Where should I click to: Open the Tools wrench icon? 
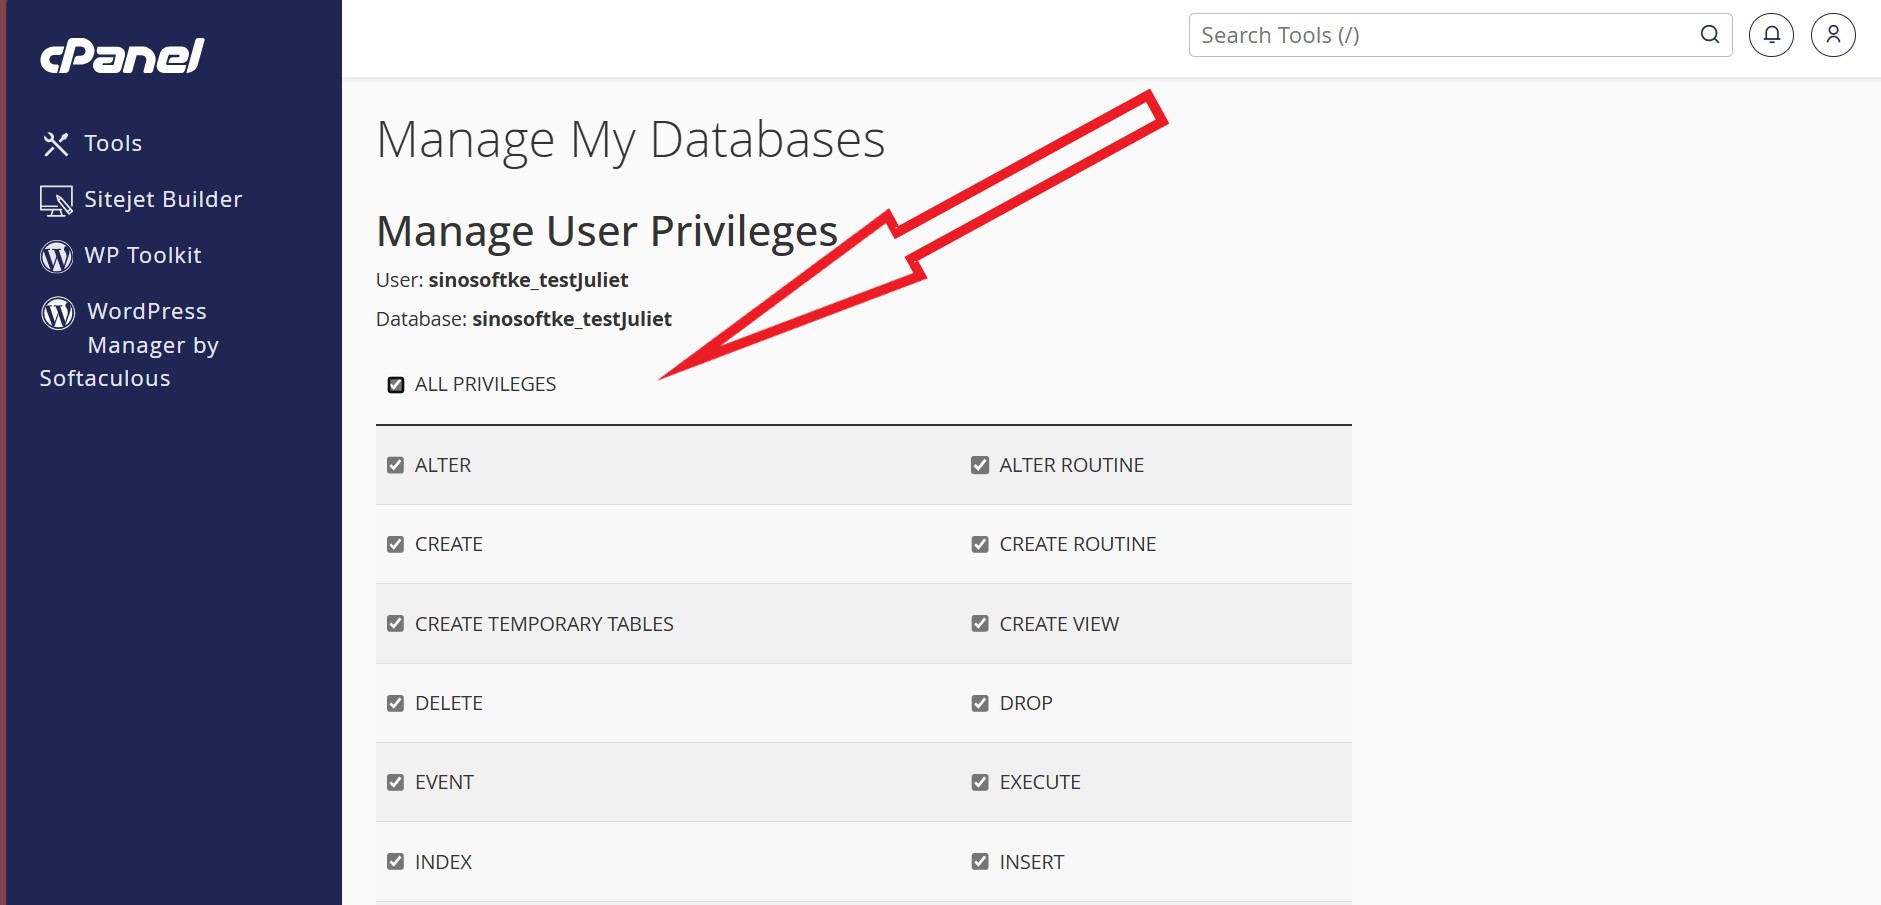point(56,144)
